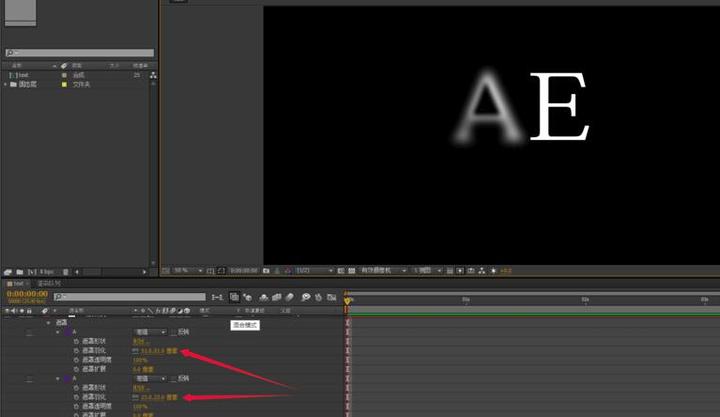
Task: Open viewer magnification 50% dropdown
Action: click(x=188, y=271)
